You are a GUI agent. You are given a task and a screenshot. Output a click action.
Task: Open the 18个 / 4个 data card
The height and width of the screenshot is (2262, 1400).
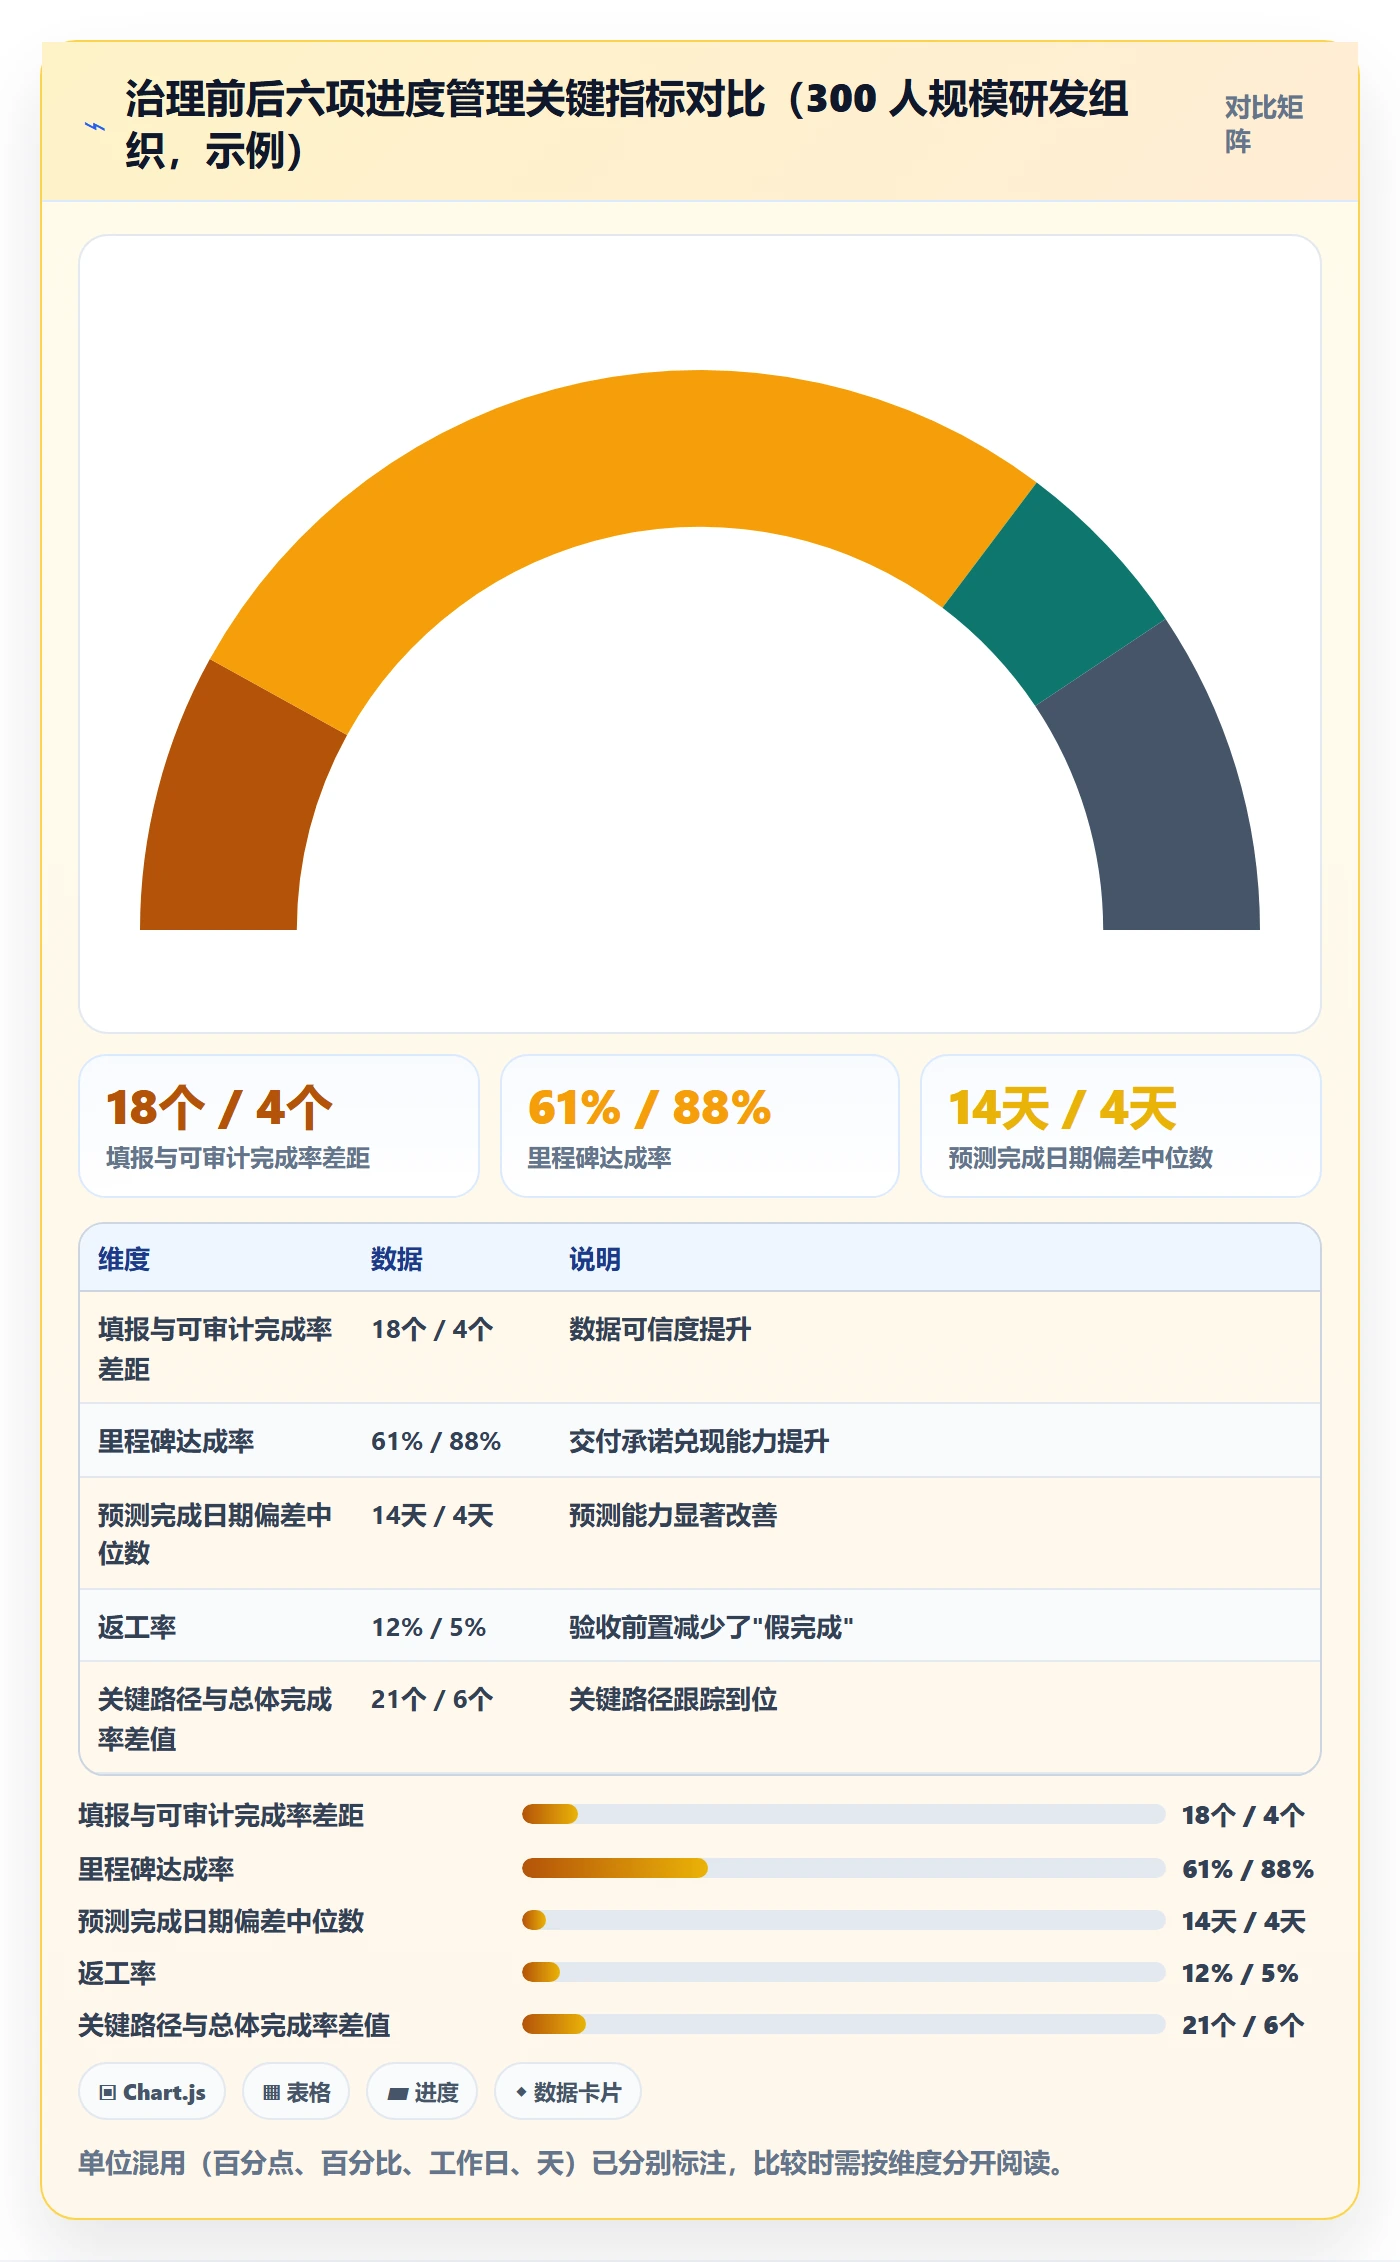coord(279,1126)
